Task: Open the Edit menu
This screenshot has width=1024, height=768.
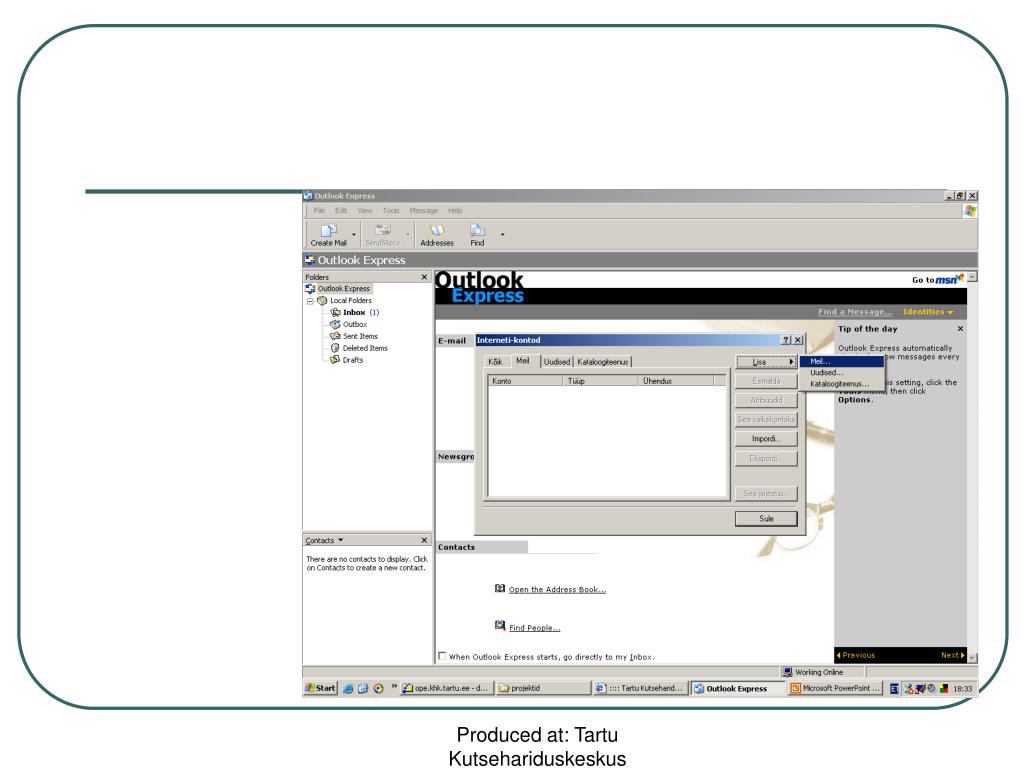Action: [341, 210]
